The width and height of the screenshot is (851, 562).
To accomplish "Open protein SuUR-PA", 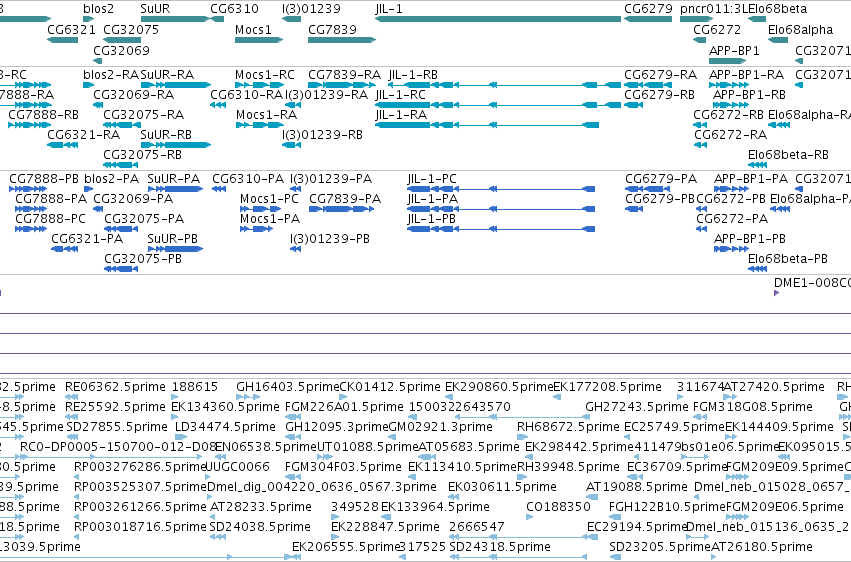I will (173, 178).
